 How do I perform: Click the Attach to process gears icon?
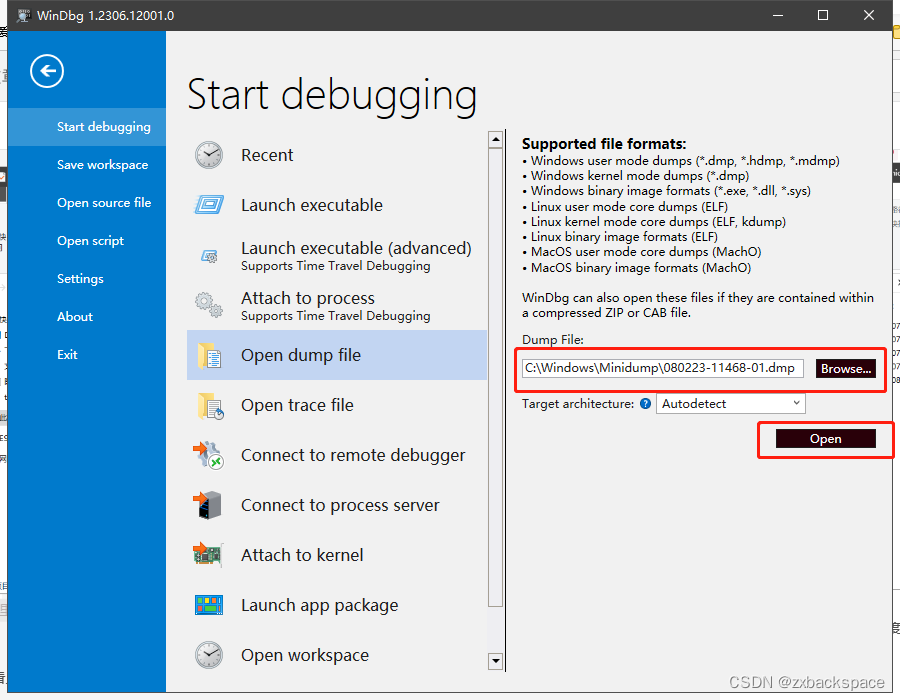click(209, 305)
